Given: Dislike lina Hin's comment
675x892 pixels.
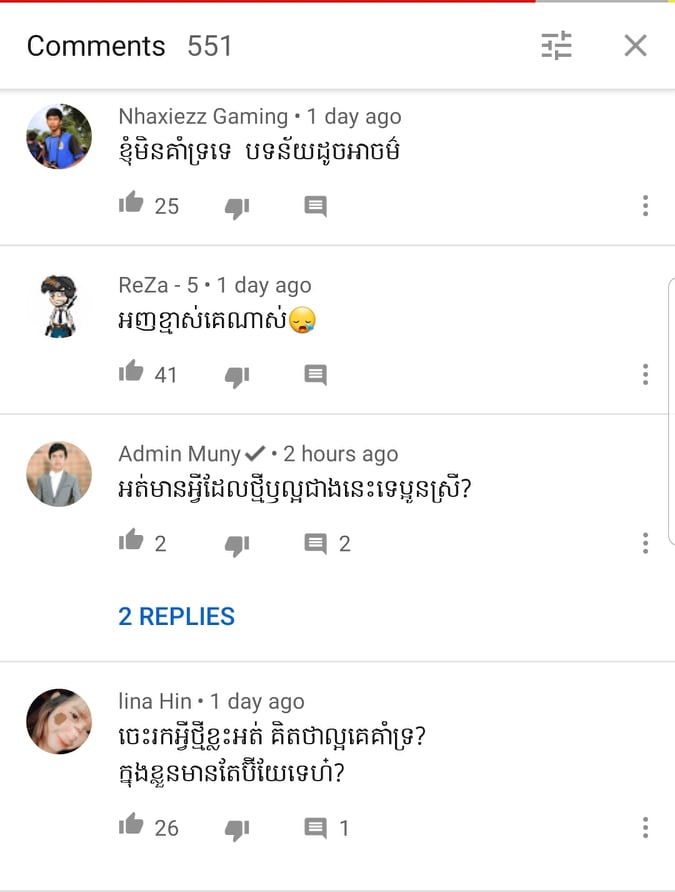Looking at the screenshot, I should pyautogui.click(x=237, y=829).
